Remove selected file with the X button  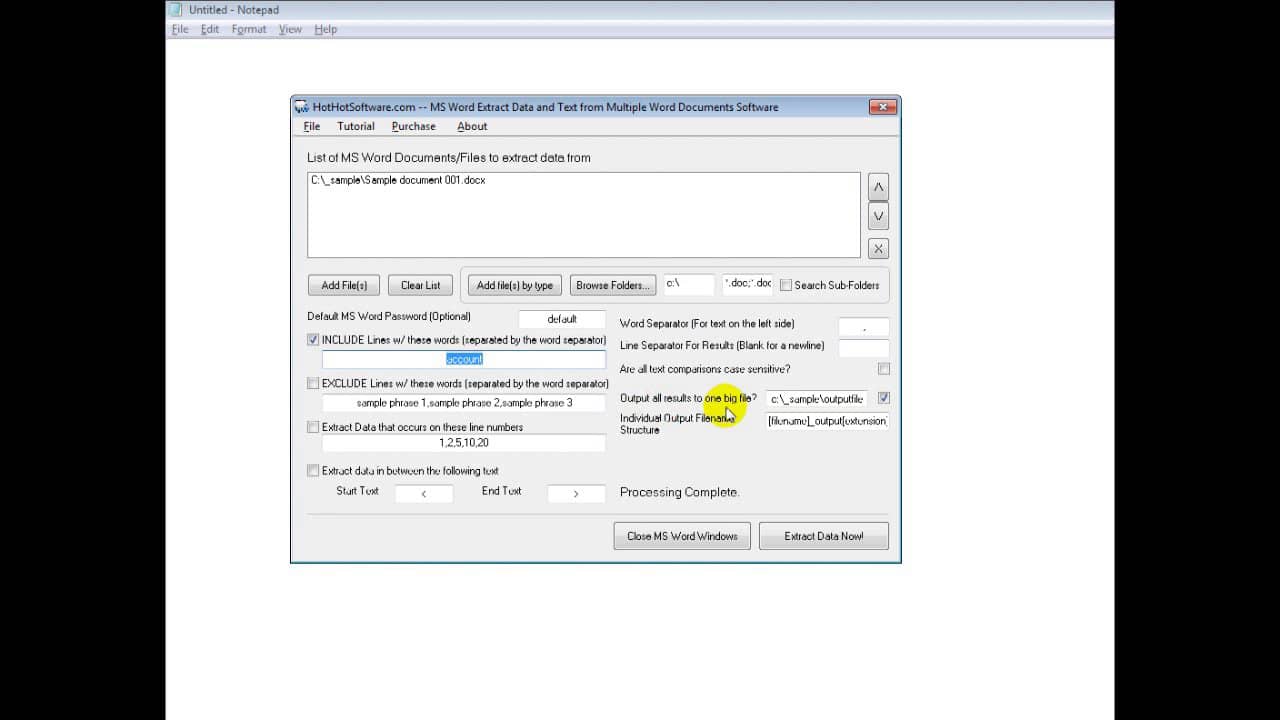[x=878, y=249]
